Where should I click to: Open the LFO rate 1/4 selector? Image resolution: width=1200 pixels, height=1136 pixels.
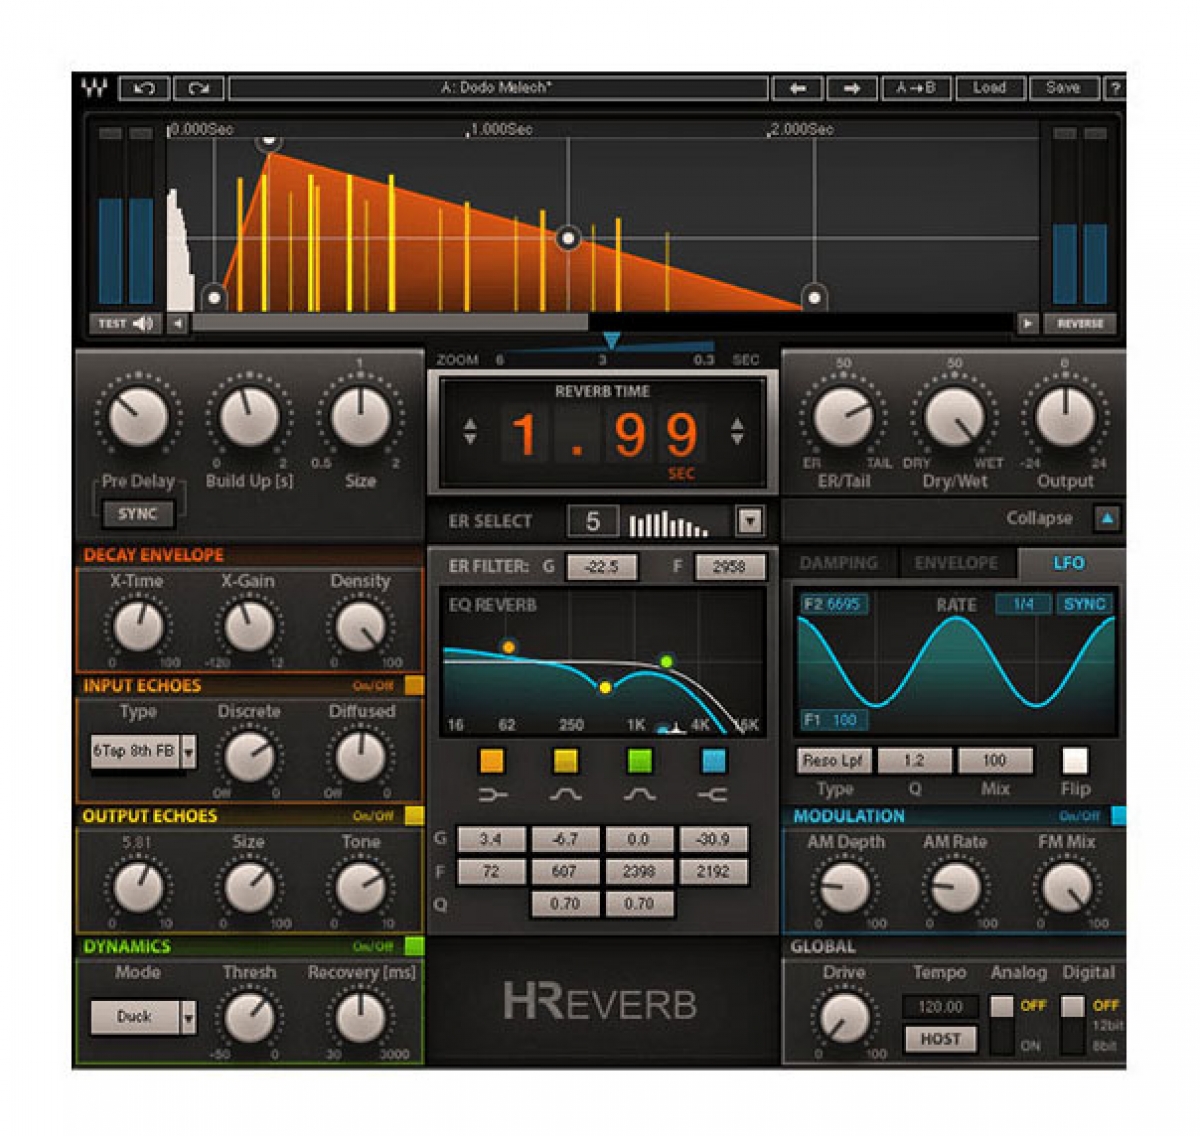1023,604
